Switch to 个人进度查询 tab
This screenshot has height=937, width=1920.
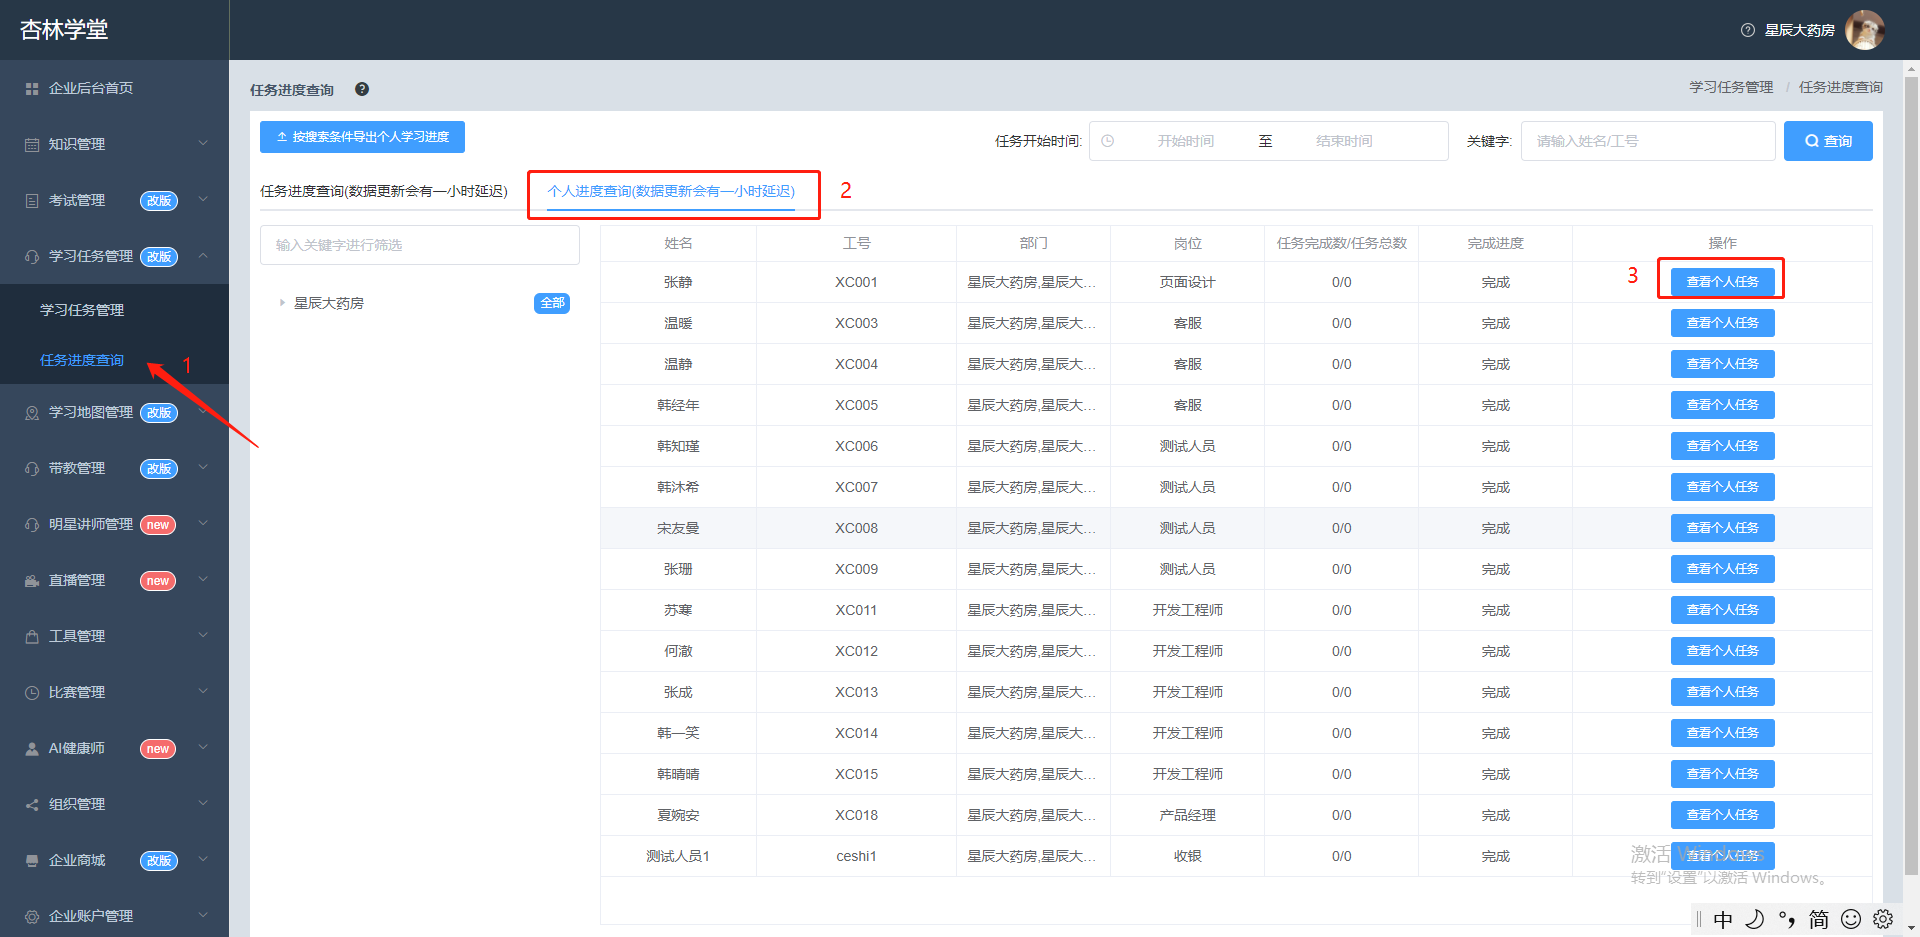671,191
